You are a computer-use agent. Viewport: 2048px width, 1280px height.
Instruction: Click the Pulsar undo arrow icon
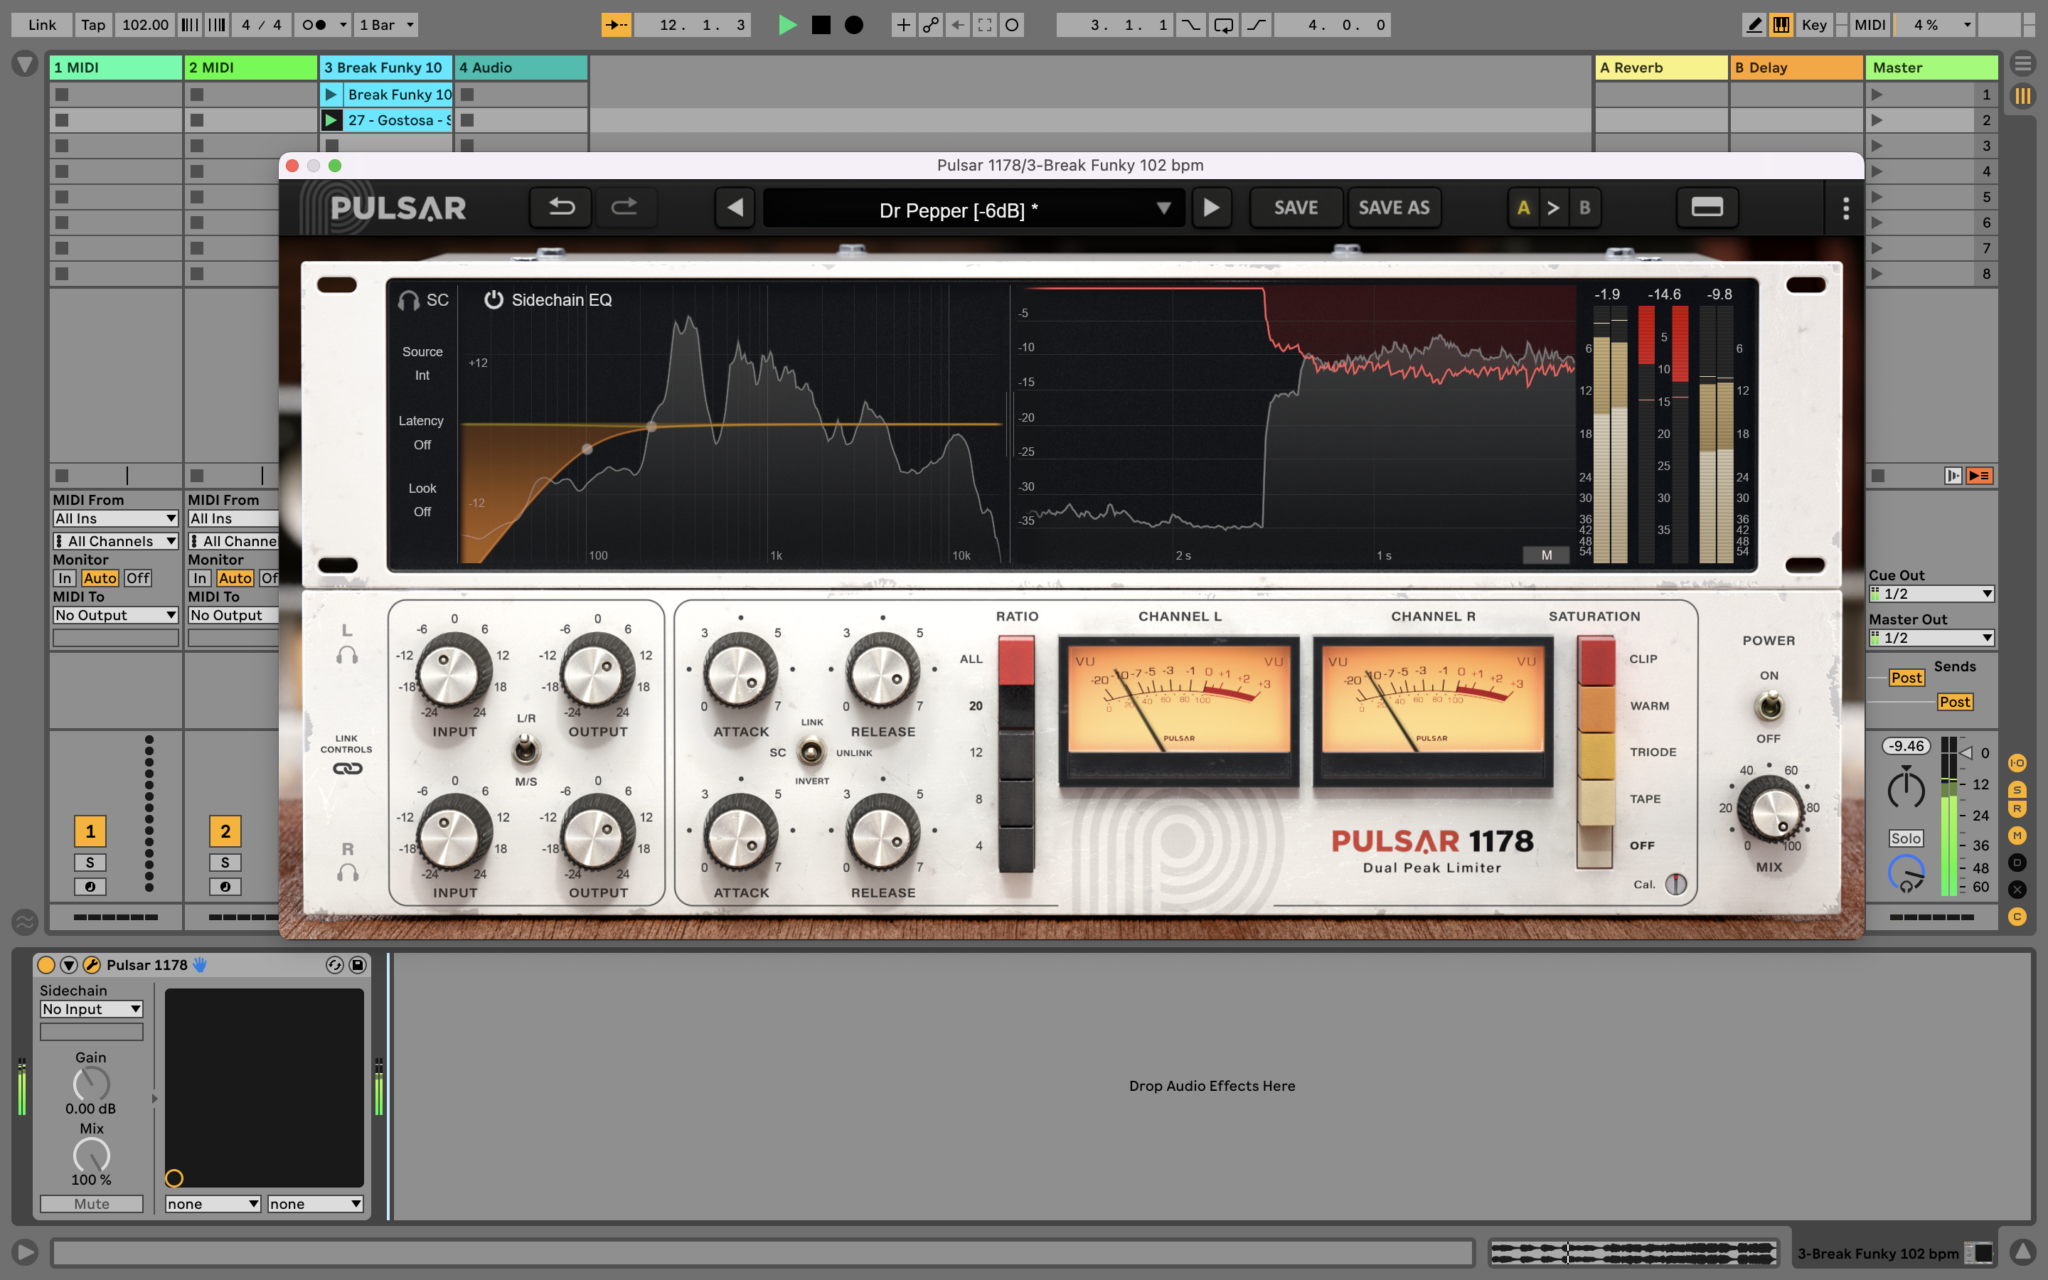pos(562,207)
